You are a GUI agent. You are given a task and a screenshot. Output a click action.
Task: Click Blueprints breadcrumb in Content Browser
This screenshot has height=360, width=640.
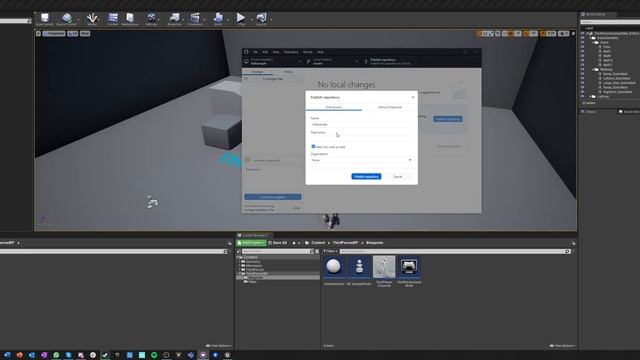pyautogui.click(x=375, y=243)
